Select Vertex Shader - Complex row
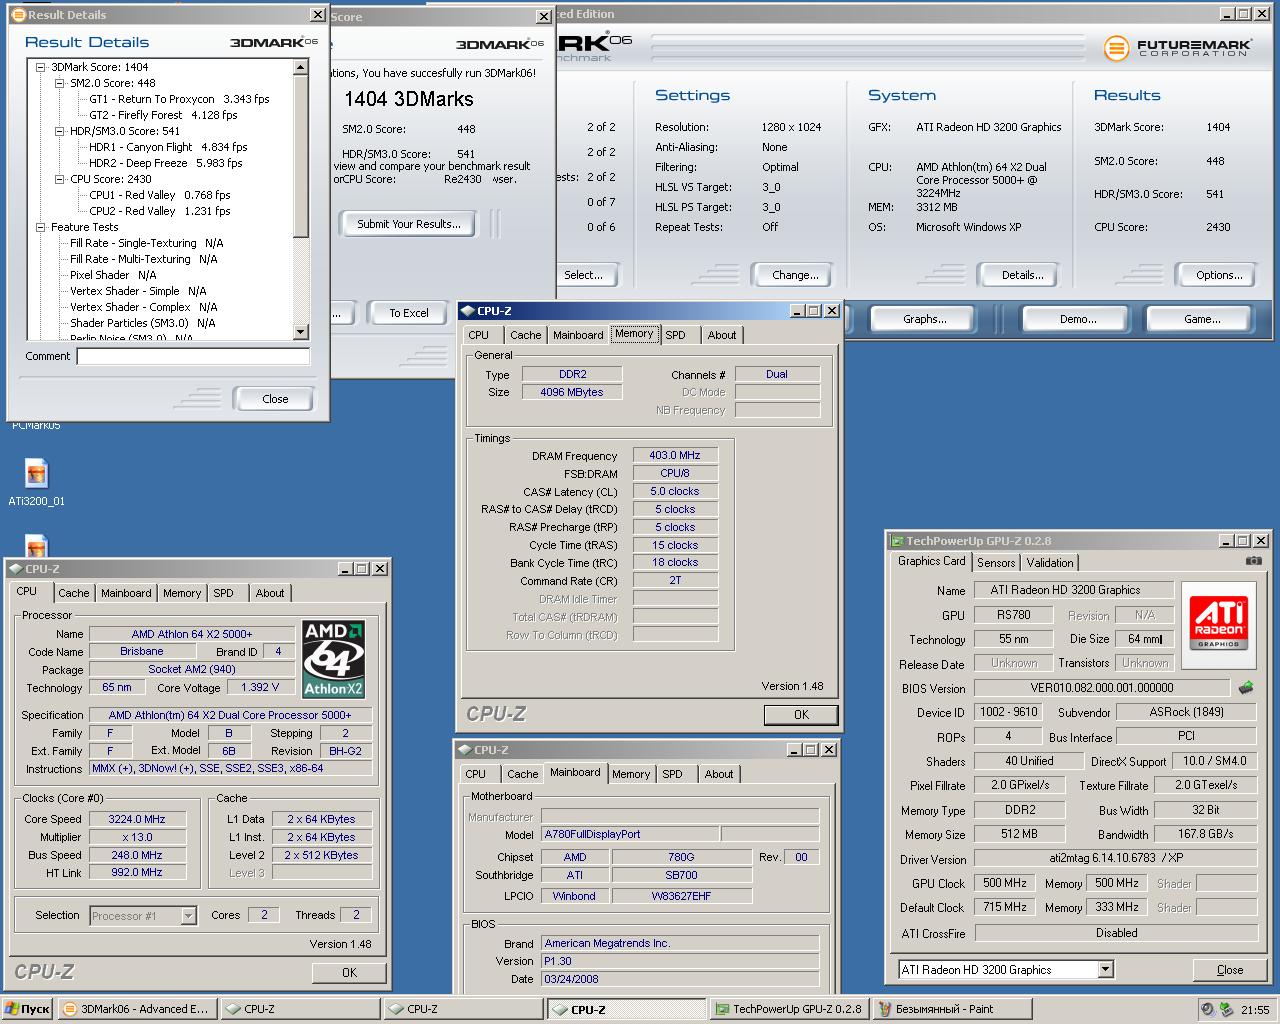 pyautogui.click(x=144, y=307)
